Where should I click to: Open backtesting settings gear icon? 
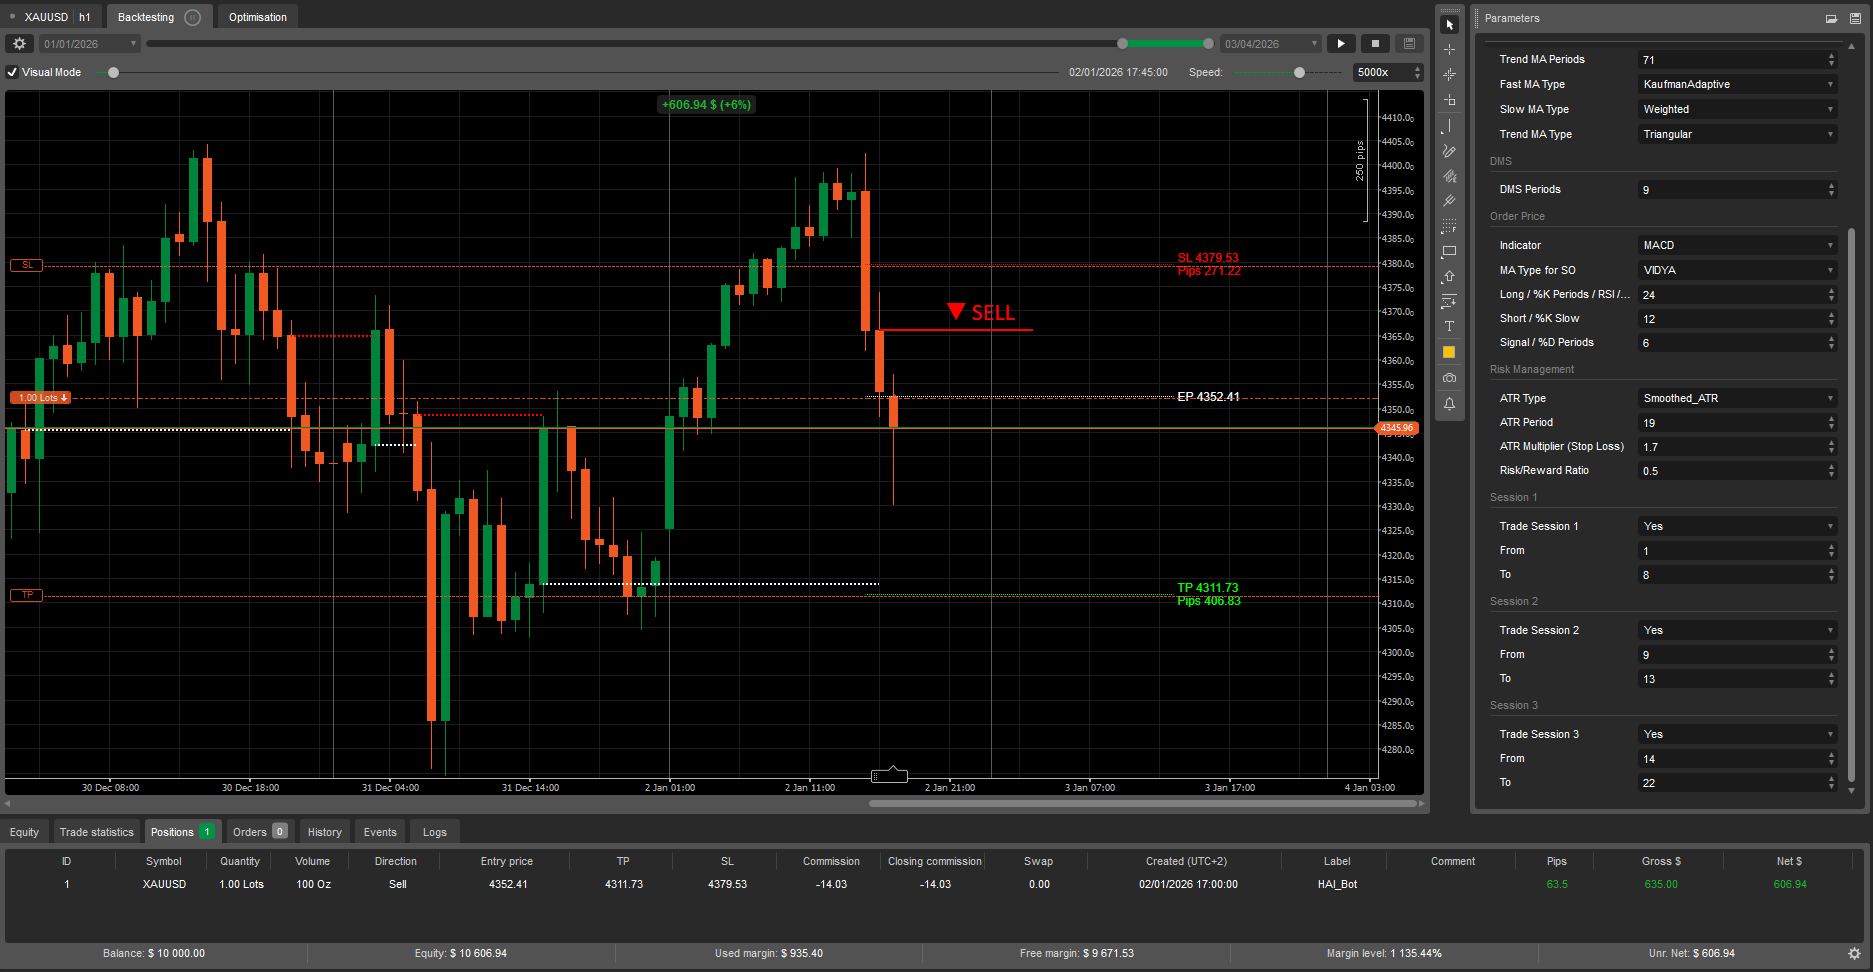19,44
